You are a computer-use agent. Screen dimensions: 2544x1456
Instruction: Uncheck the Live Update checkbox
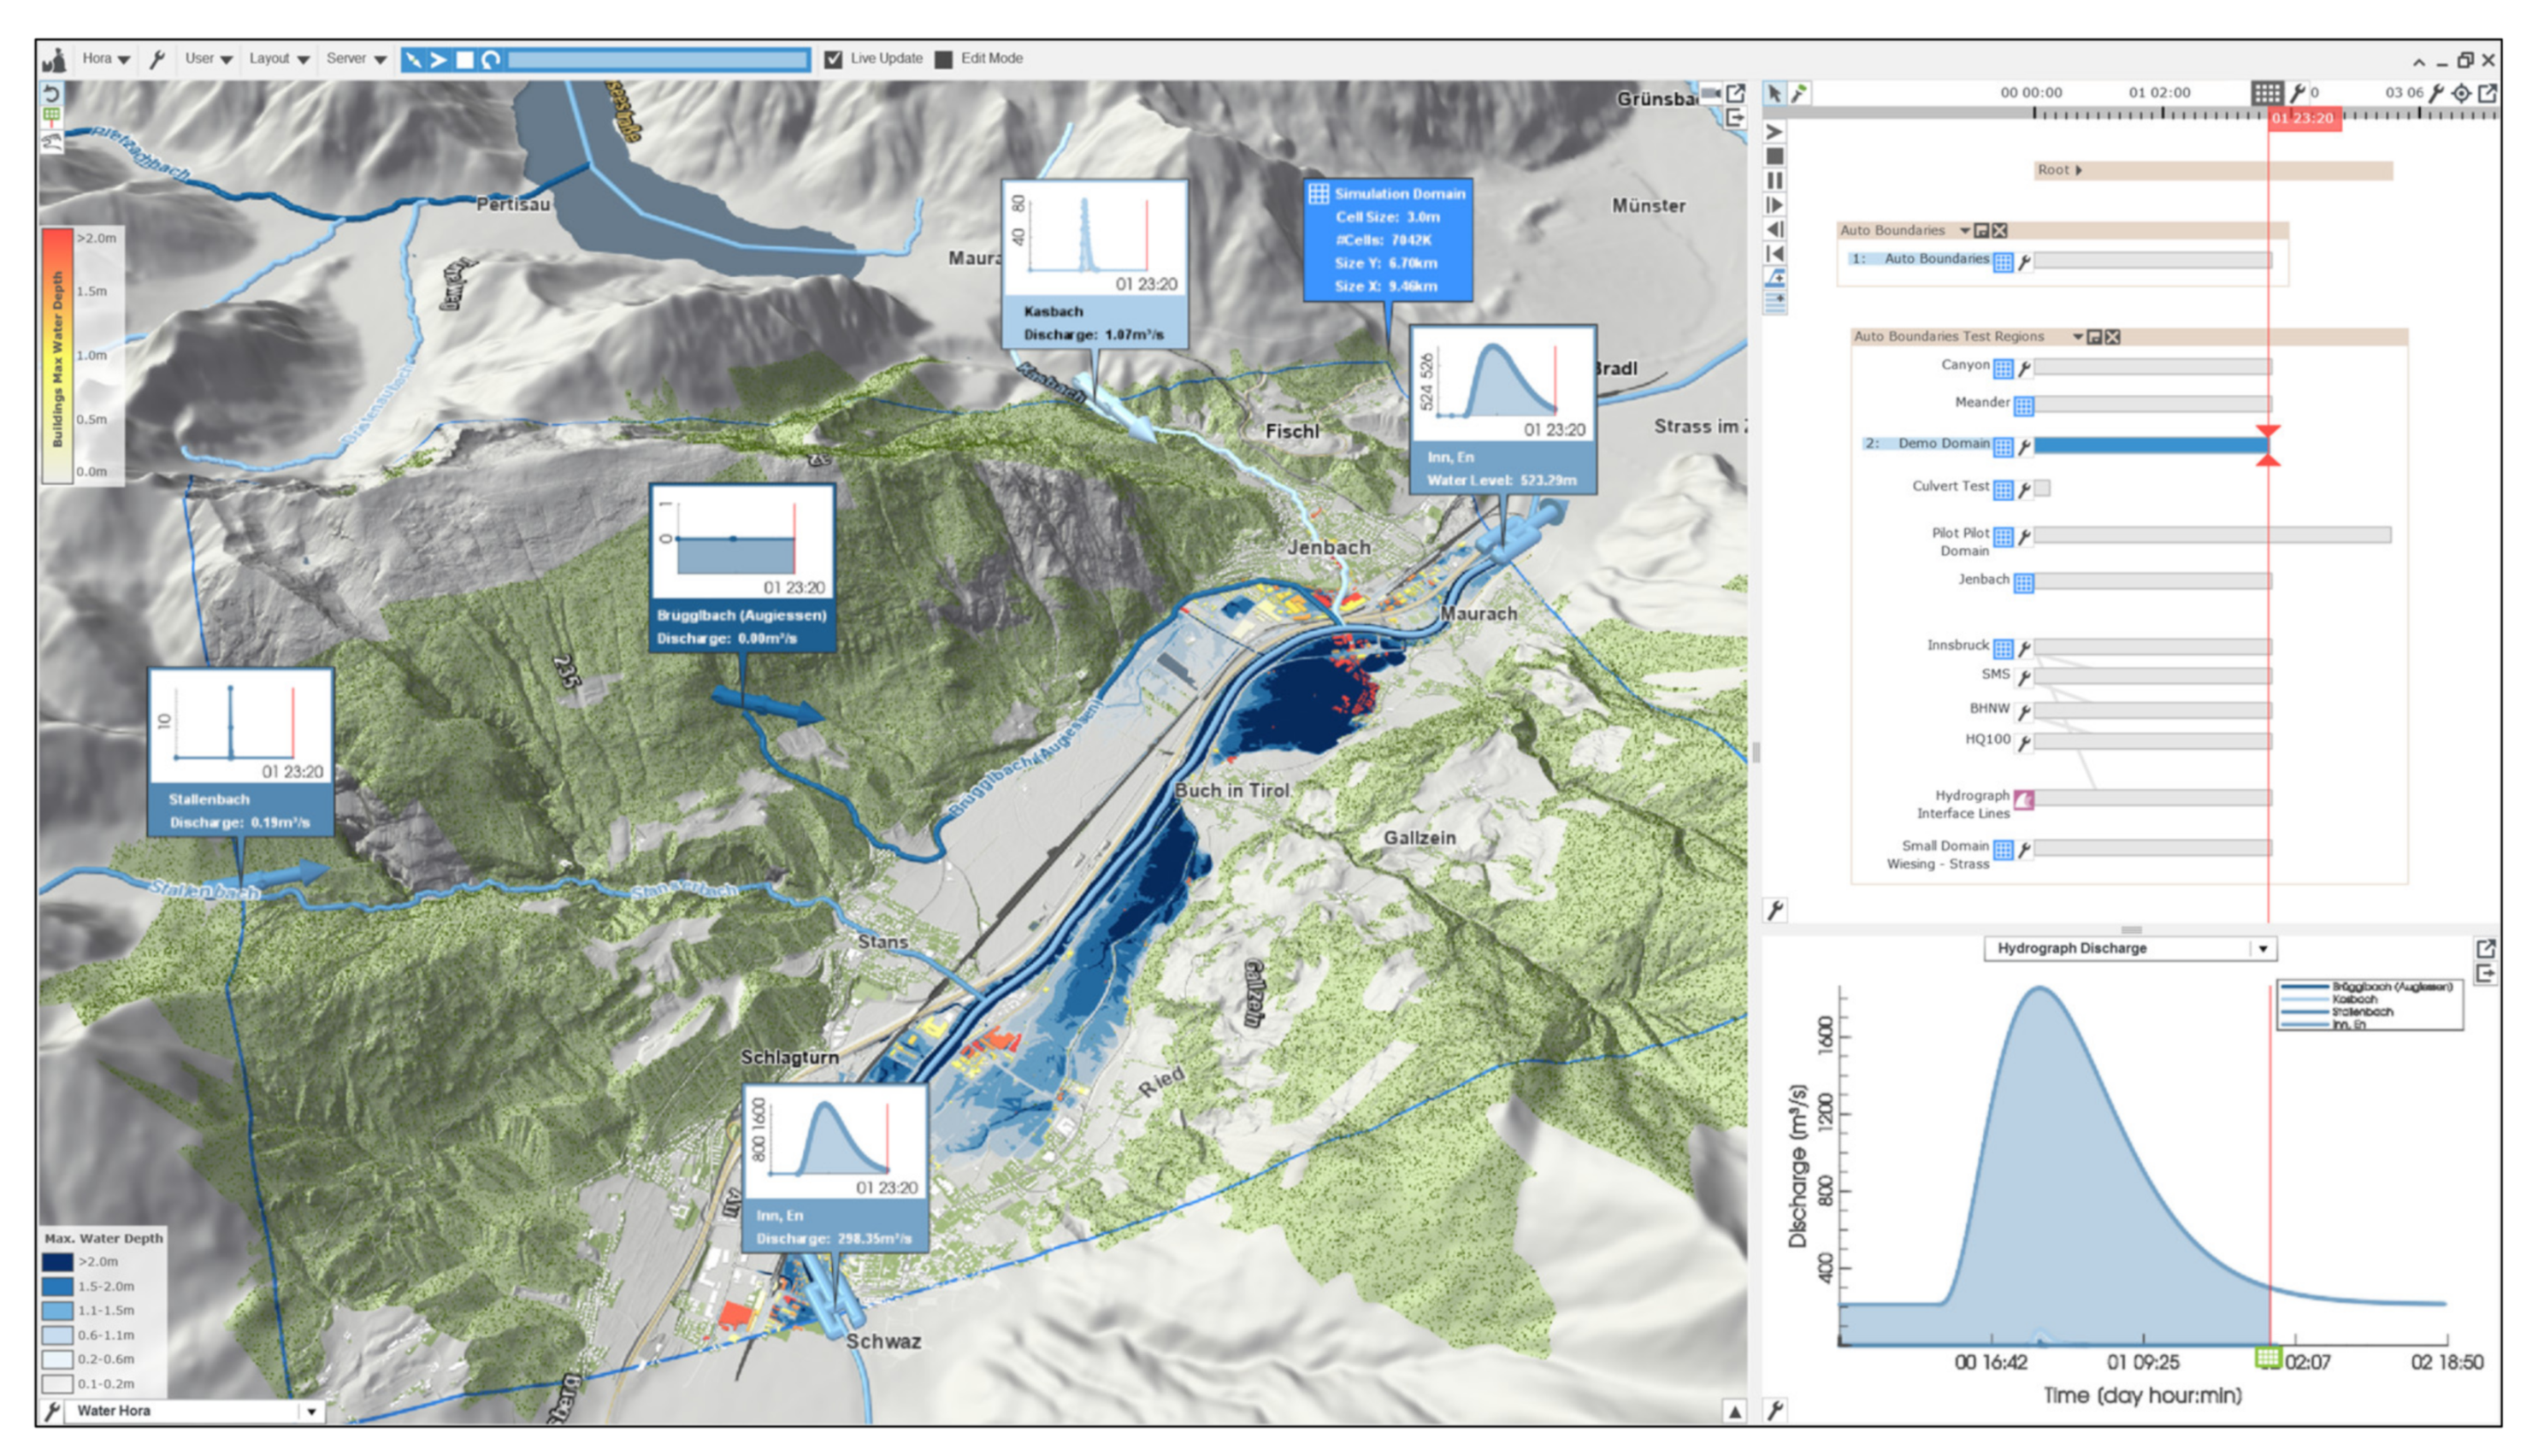pos(833,59)
